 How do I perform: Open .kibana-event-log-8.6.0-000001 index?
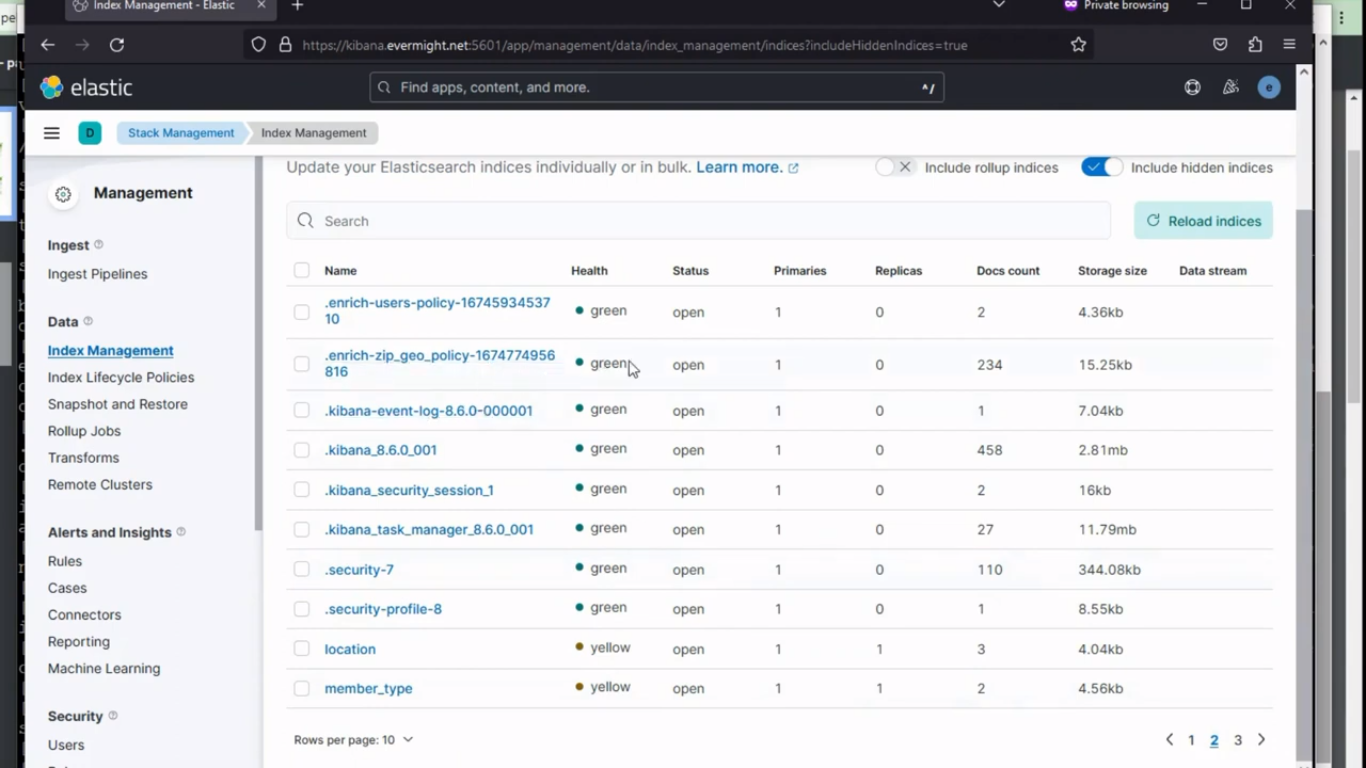click(x=428, y=411)
